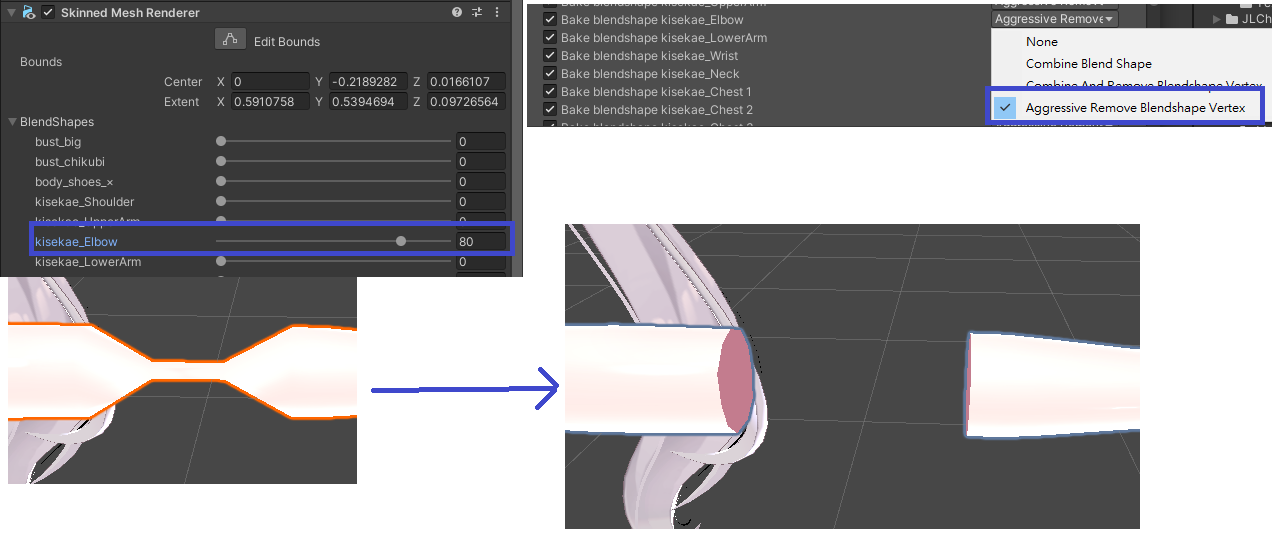Click the JLCh folder icon

(1232, 19)
